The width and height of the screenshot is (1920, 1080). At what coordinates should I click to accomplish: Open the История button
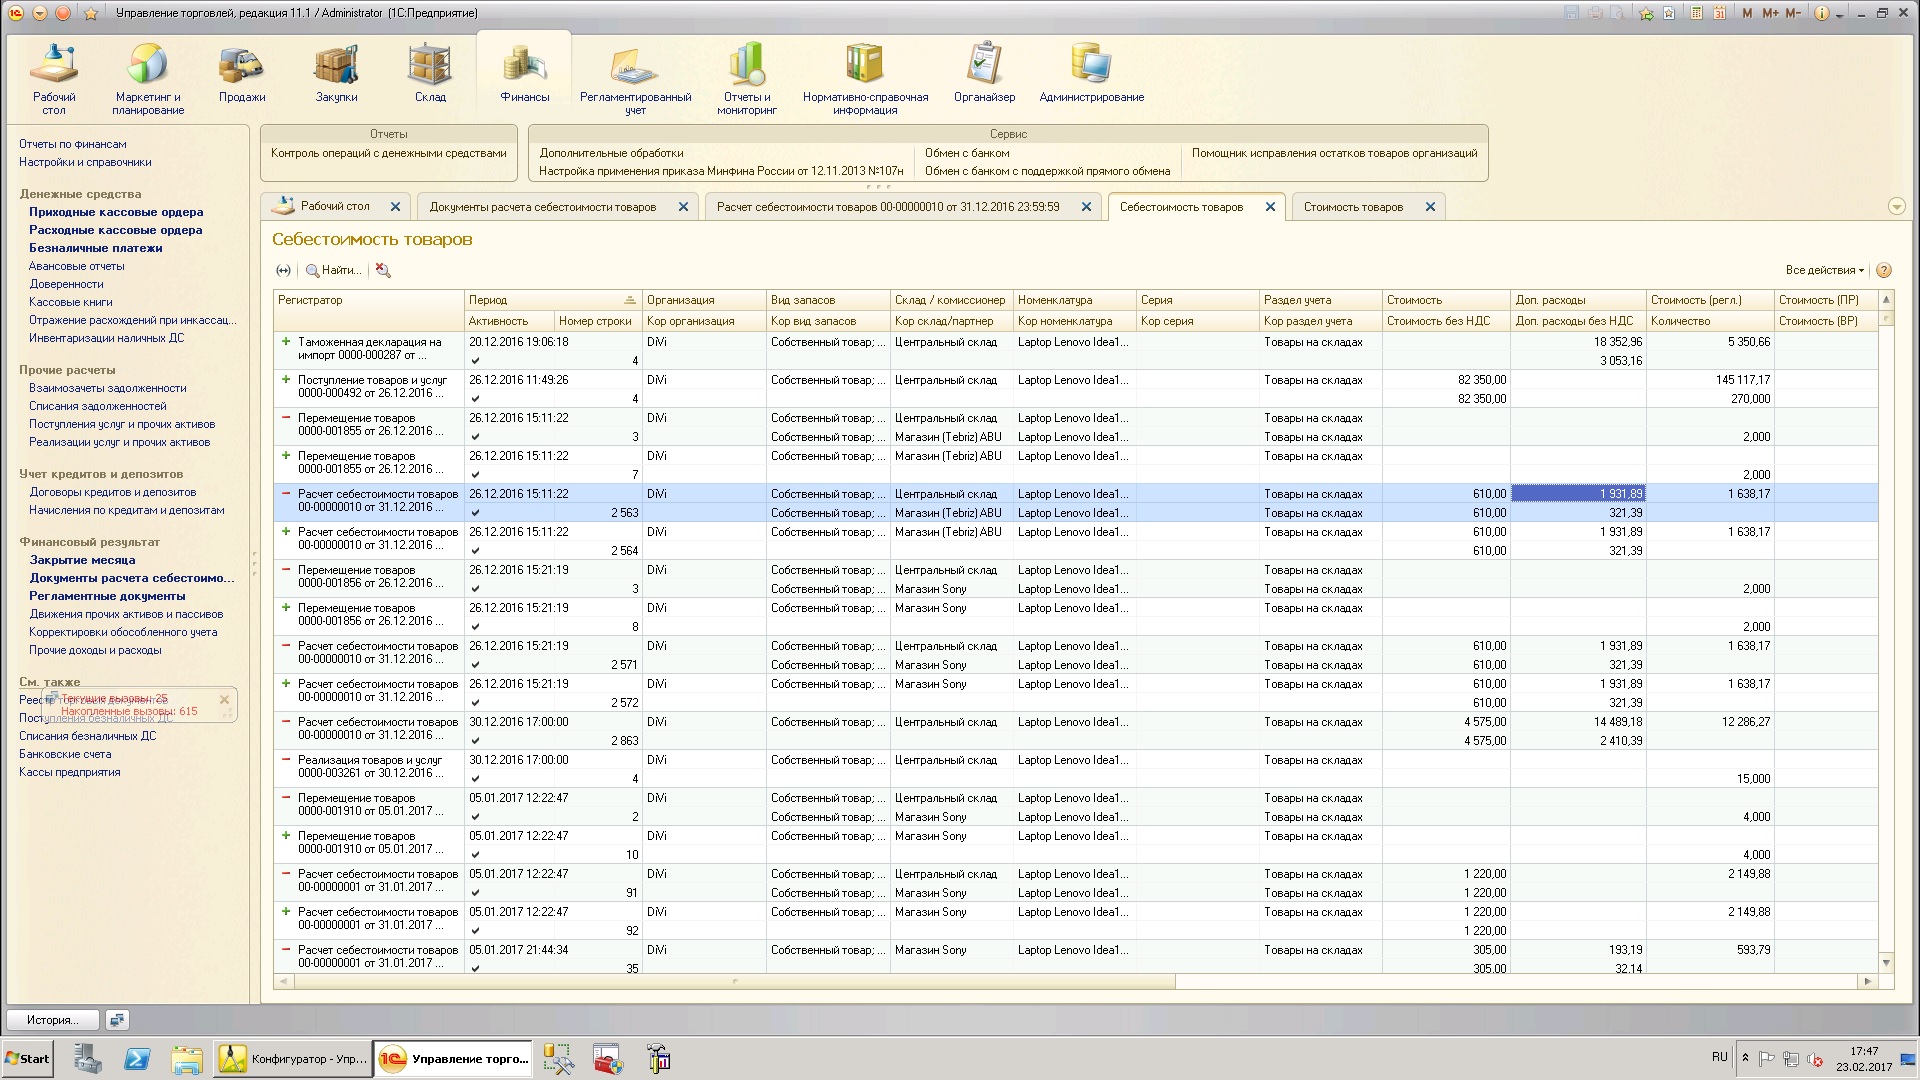pyautogui.click(x=52, y=1020)
